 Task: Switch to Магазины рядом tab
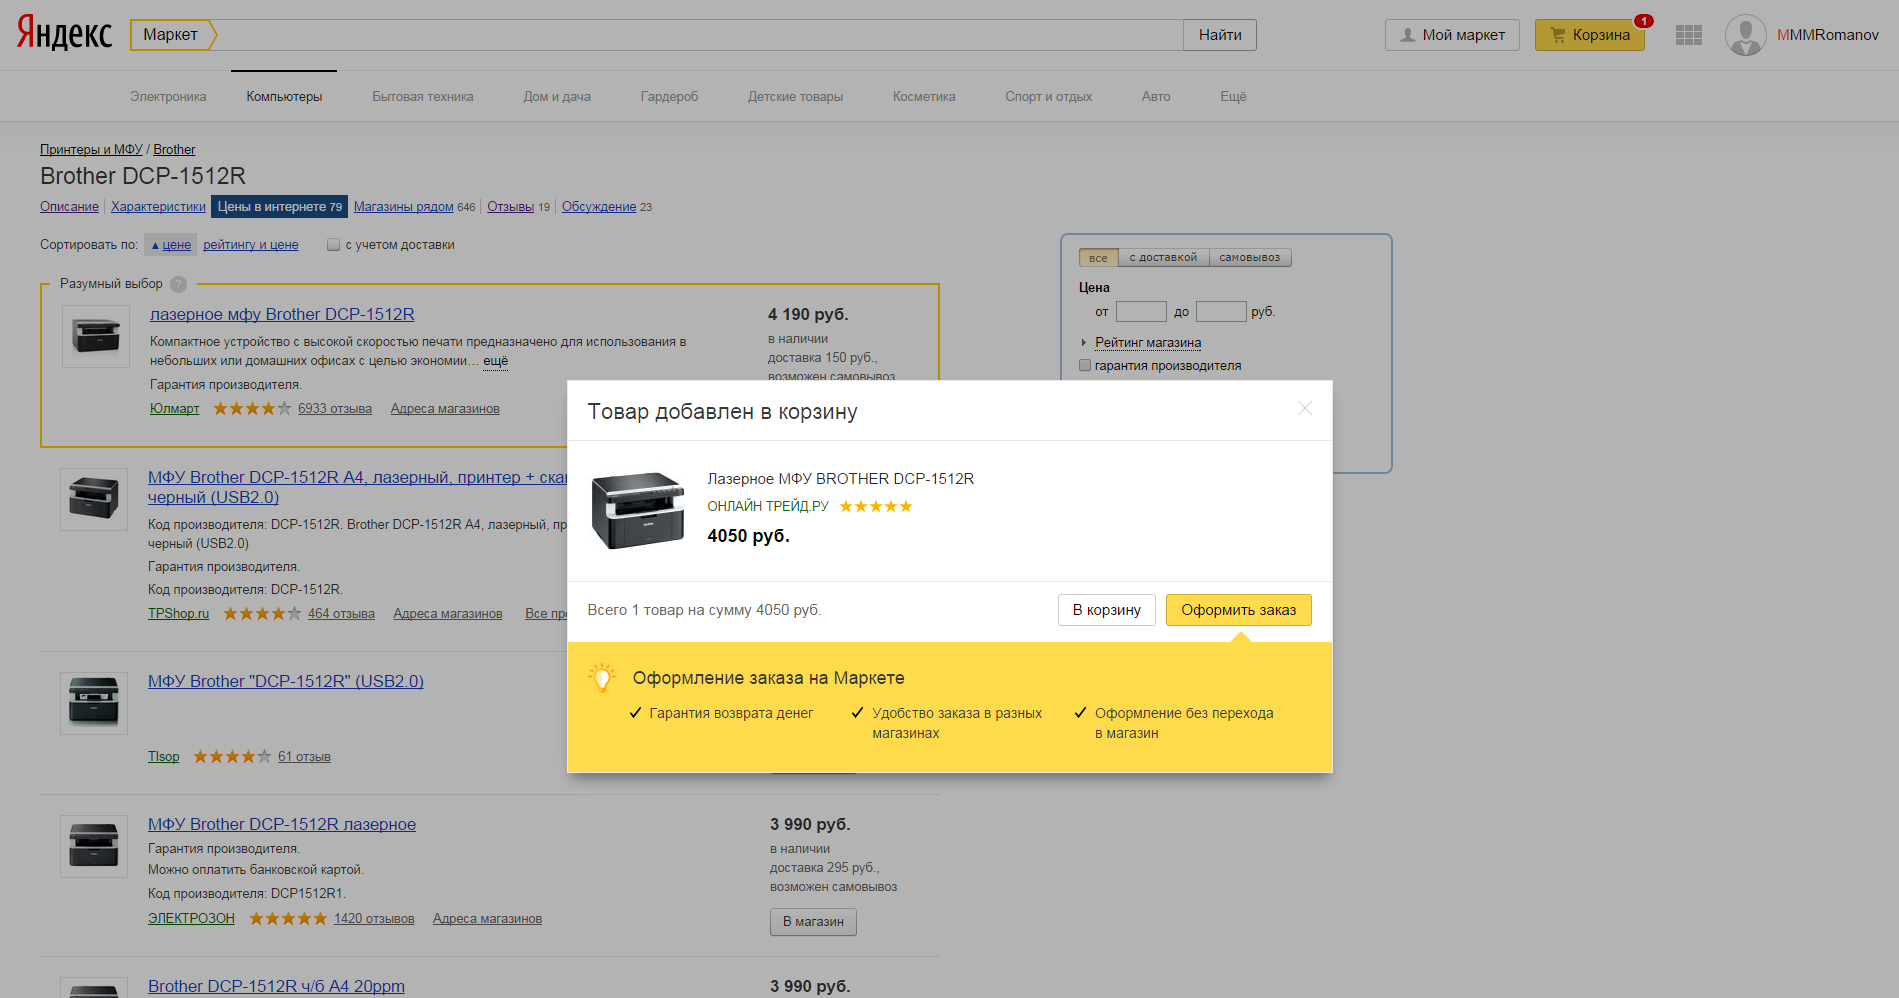click(x=403, y=207)
